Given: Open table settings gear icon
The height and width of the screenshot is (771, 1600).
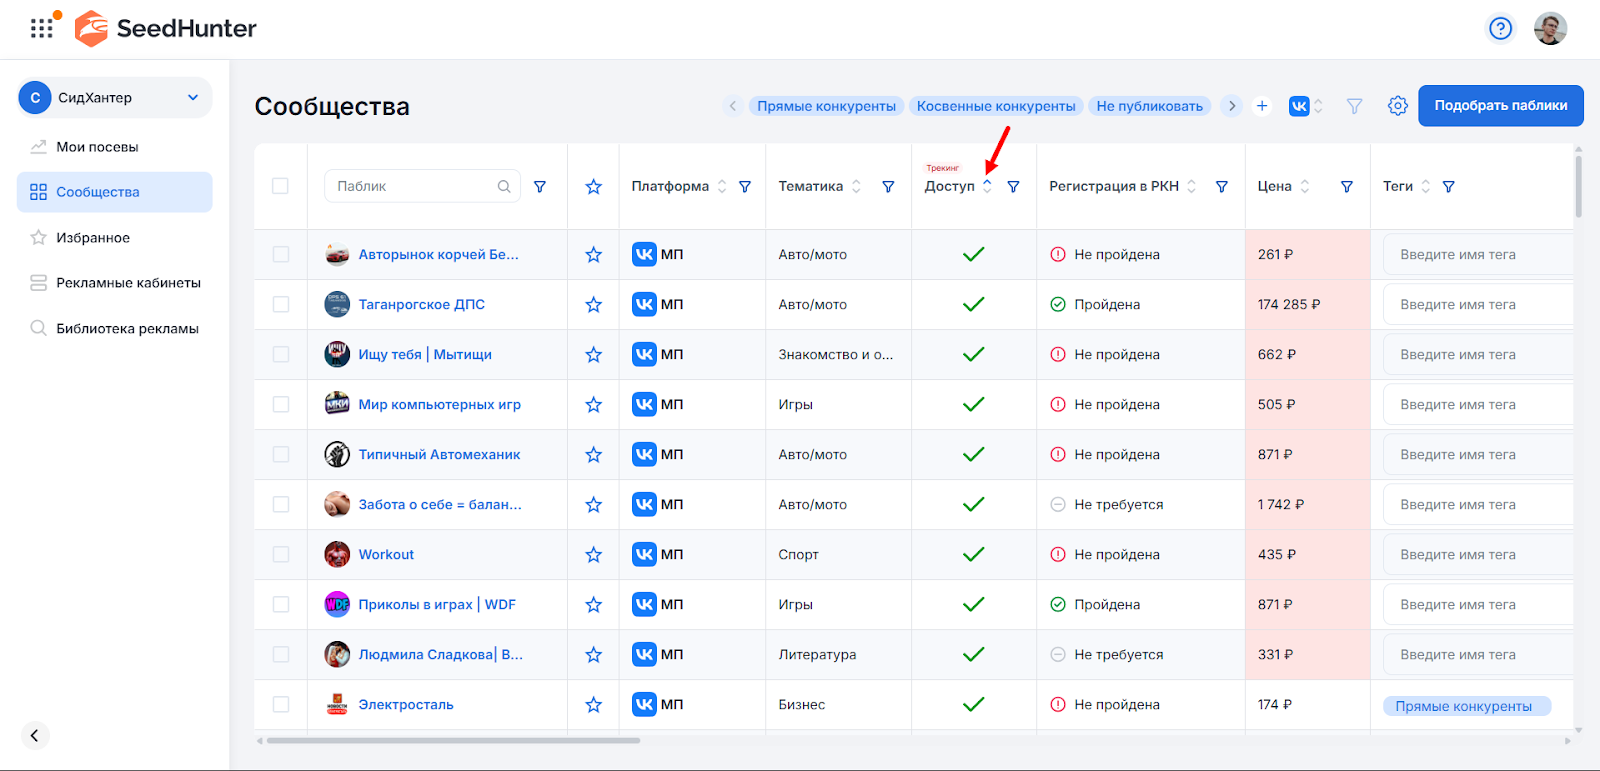Looking at the screenshot, I should 1397,106.
